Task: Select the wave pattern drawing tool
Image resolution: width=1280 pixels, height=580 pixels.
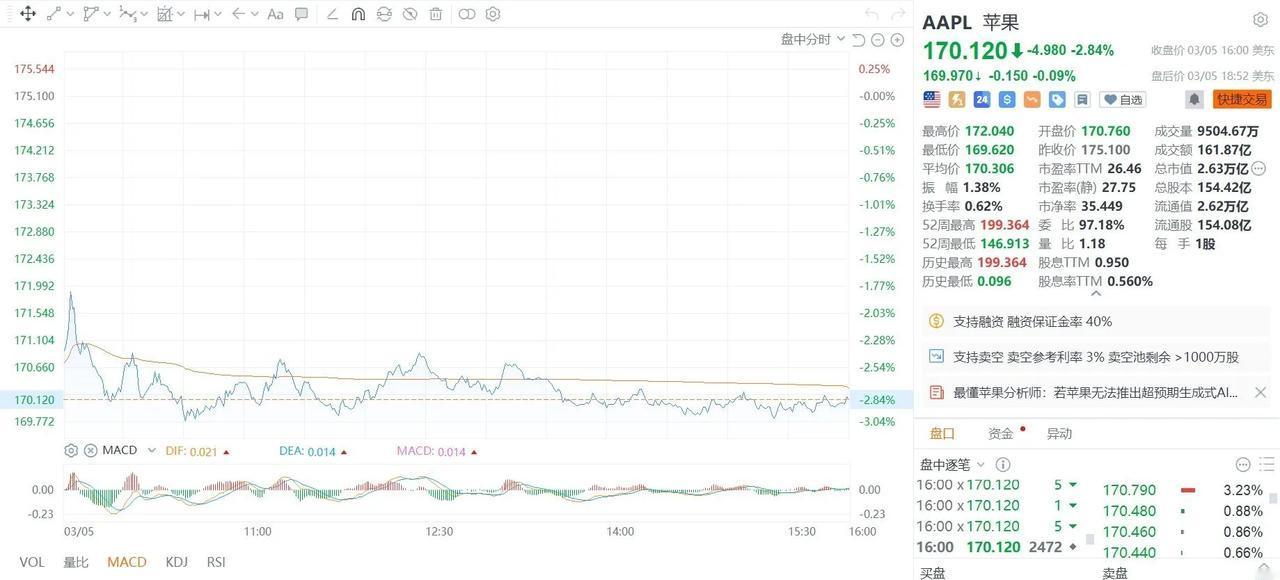Action: [x=127, y=14]
